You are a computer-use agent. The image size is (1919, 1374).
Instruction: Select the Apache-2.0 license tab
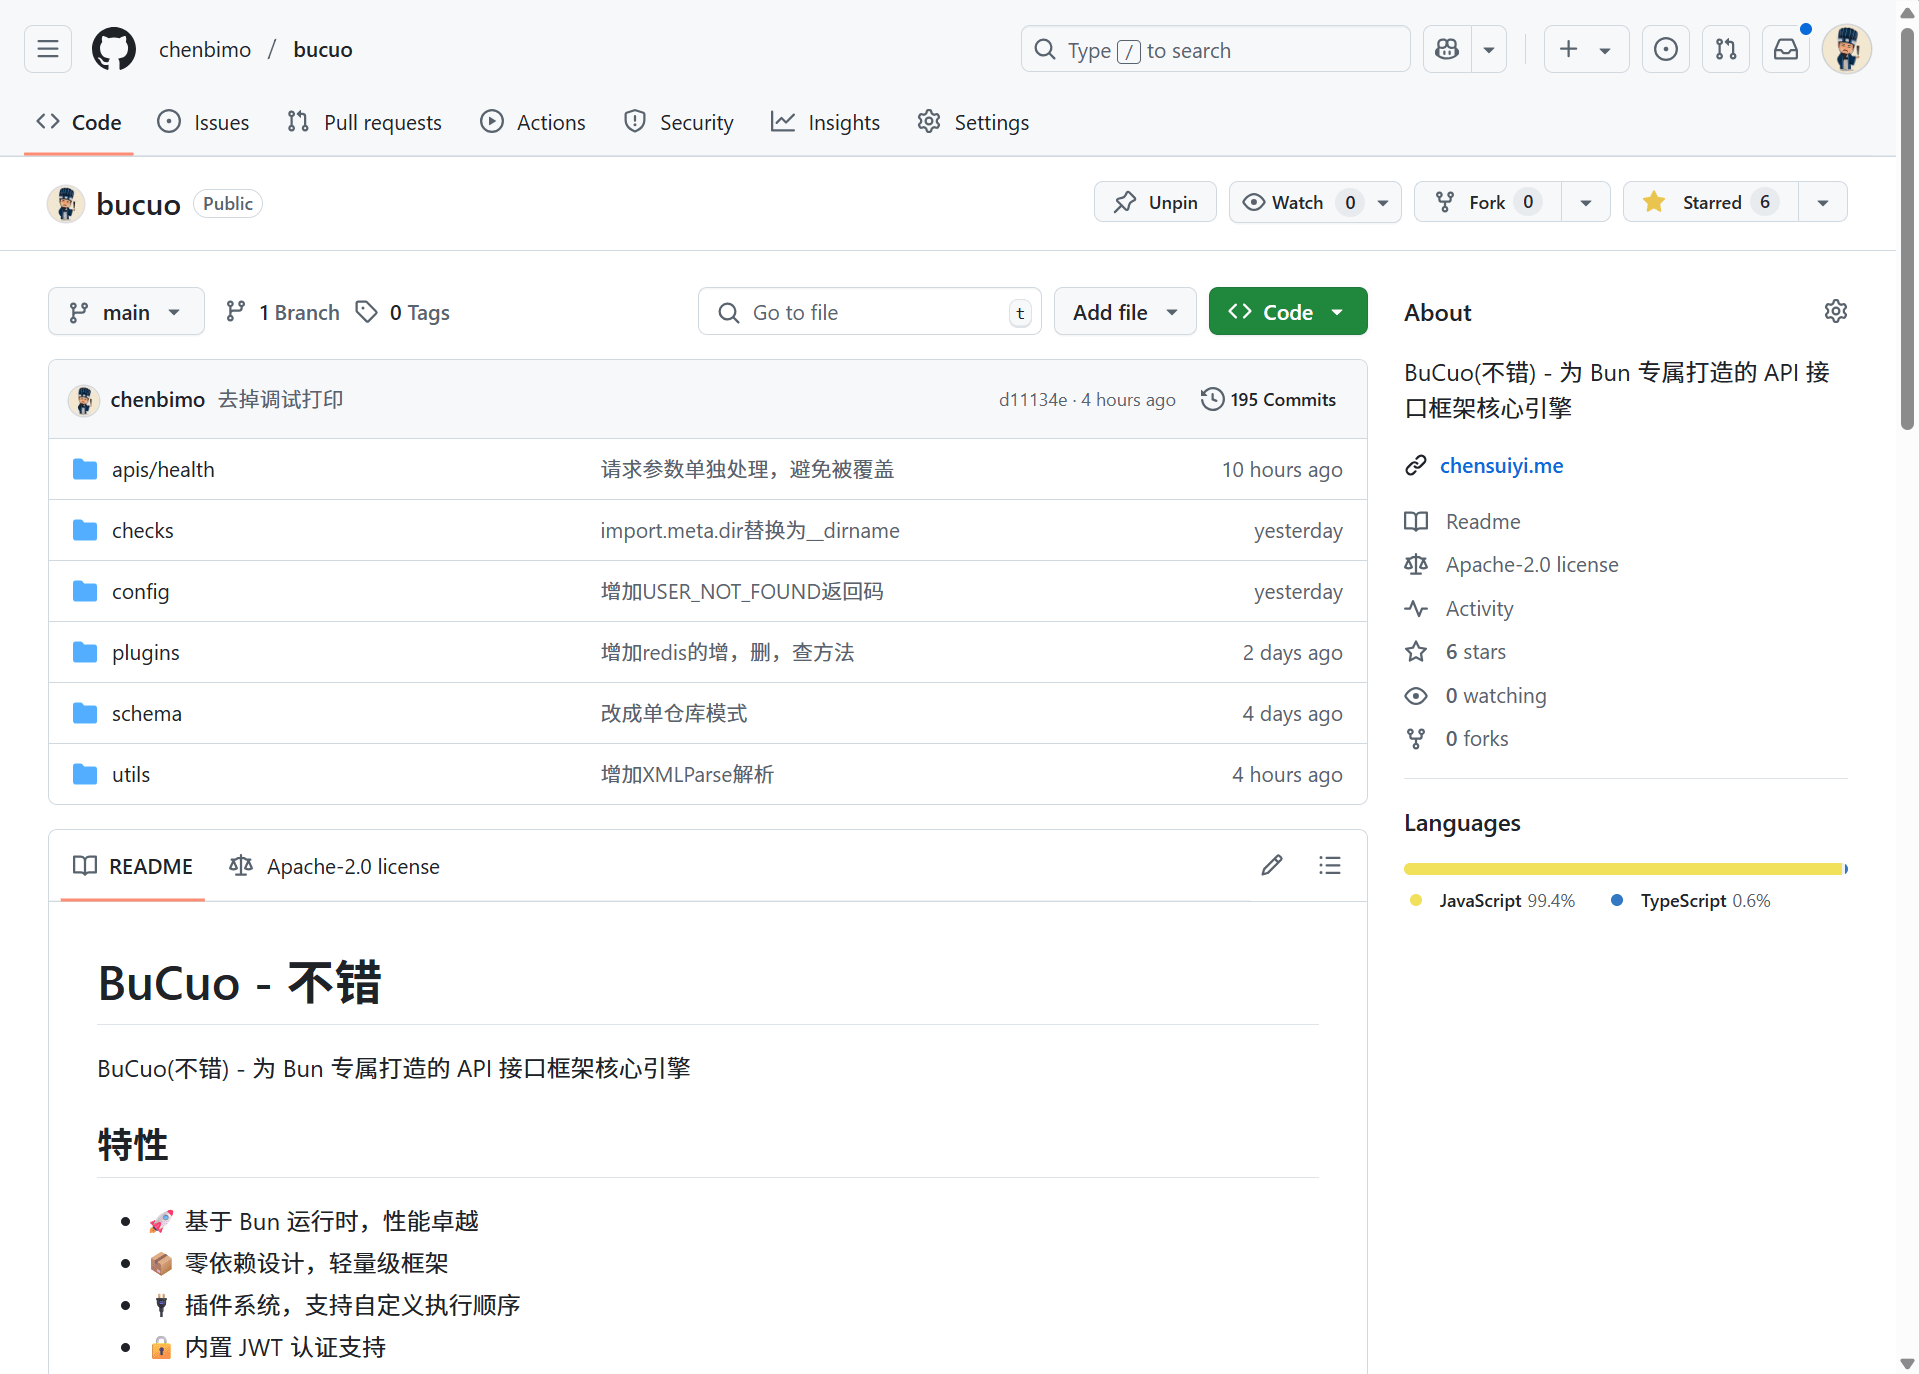334,866
